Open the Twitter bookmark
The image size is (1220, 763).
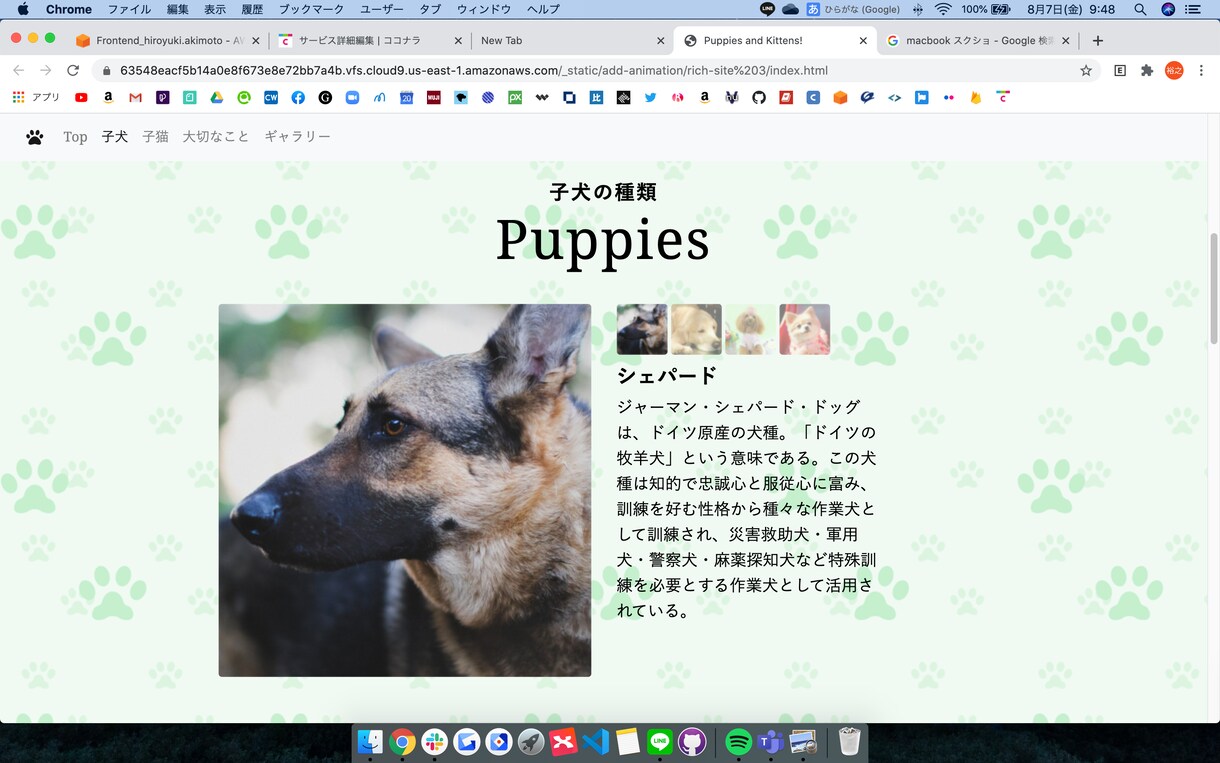coord(650,97)
